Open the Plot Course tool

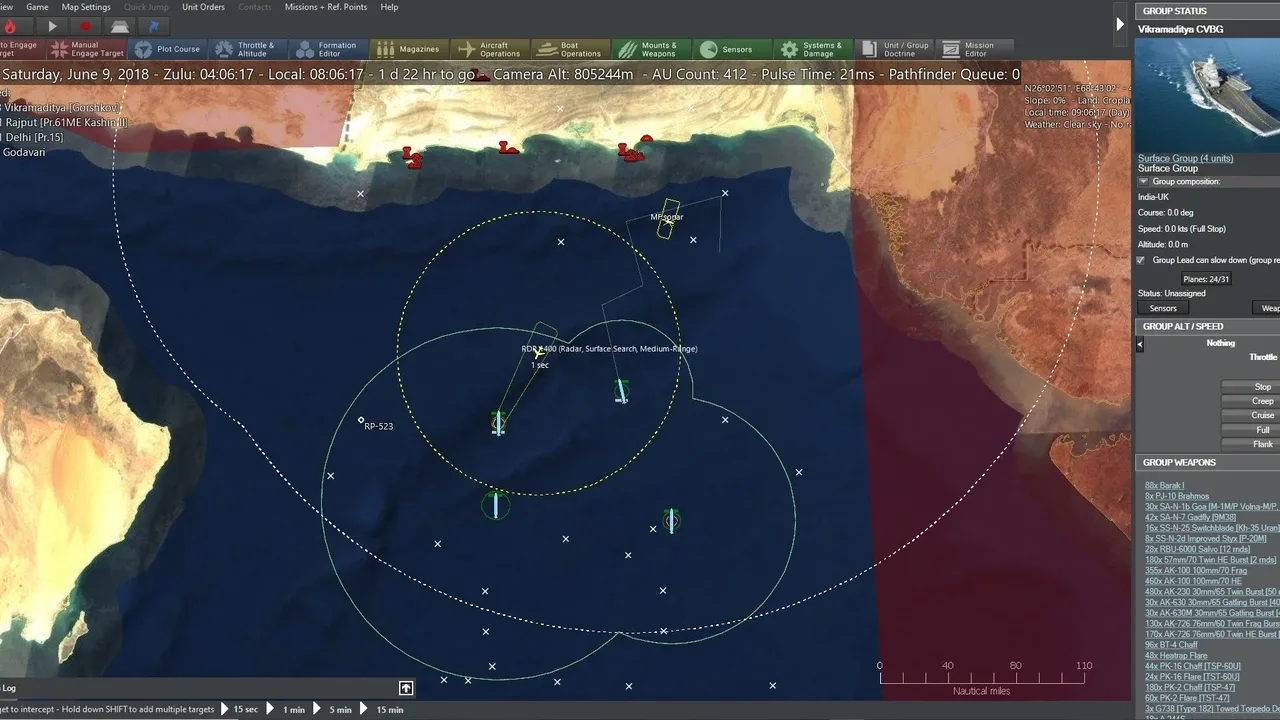click(167, 49)
